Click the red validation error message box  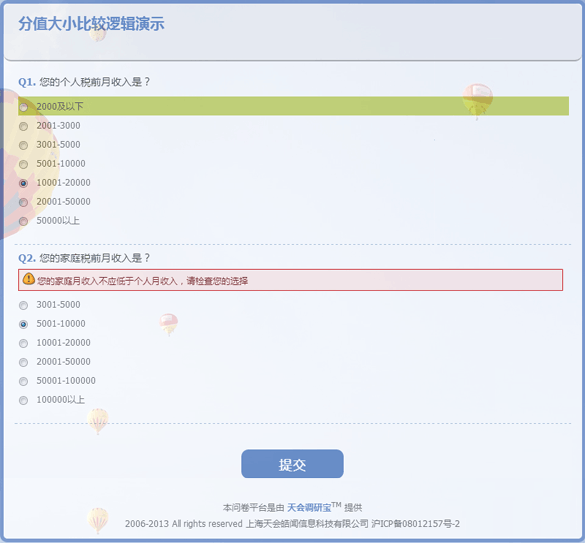(x=290, y=280)
